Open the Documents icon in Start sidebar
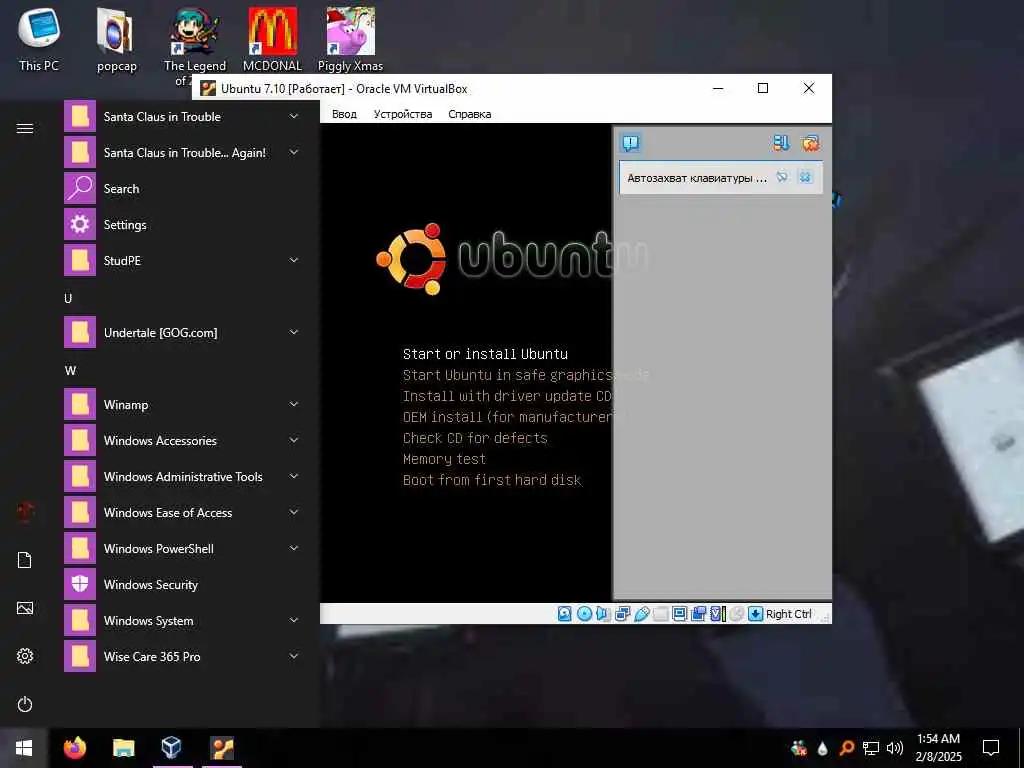This screenshot has width=1024, height=768. [x=25, y=560]
